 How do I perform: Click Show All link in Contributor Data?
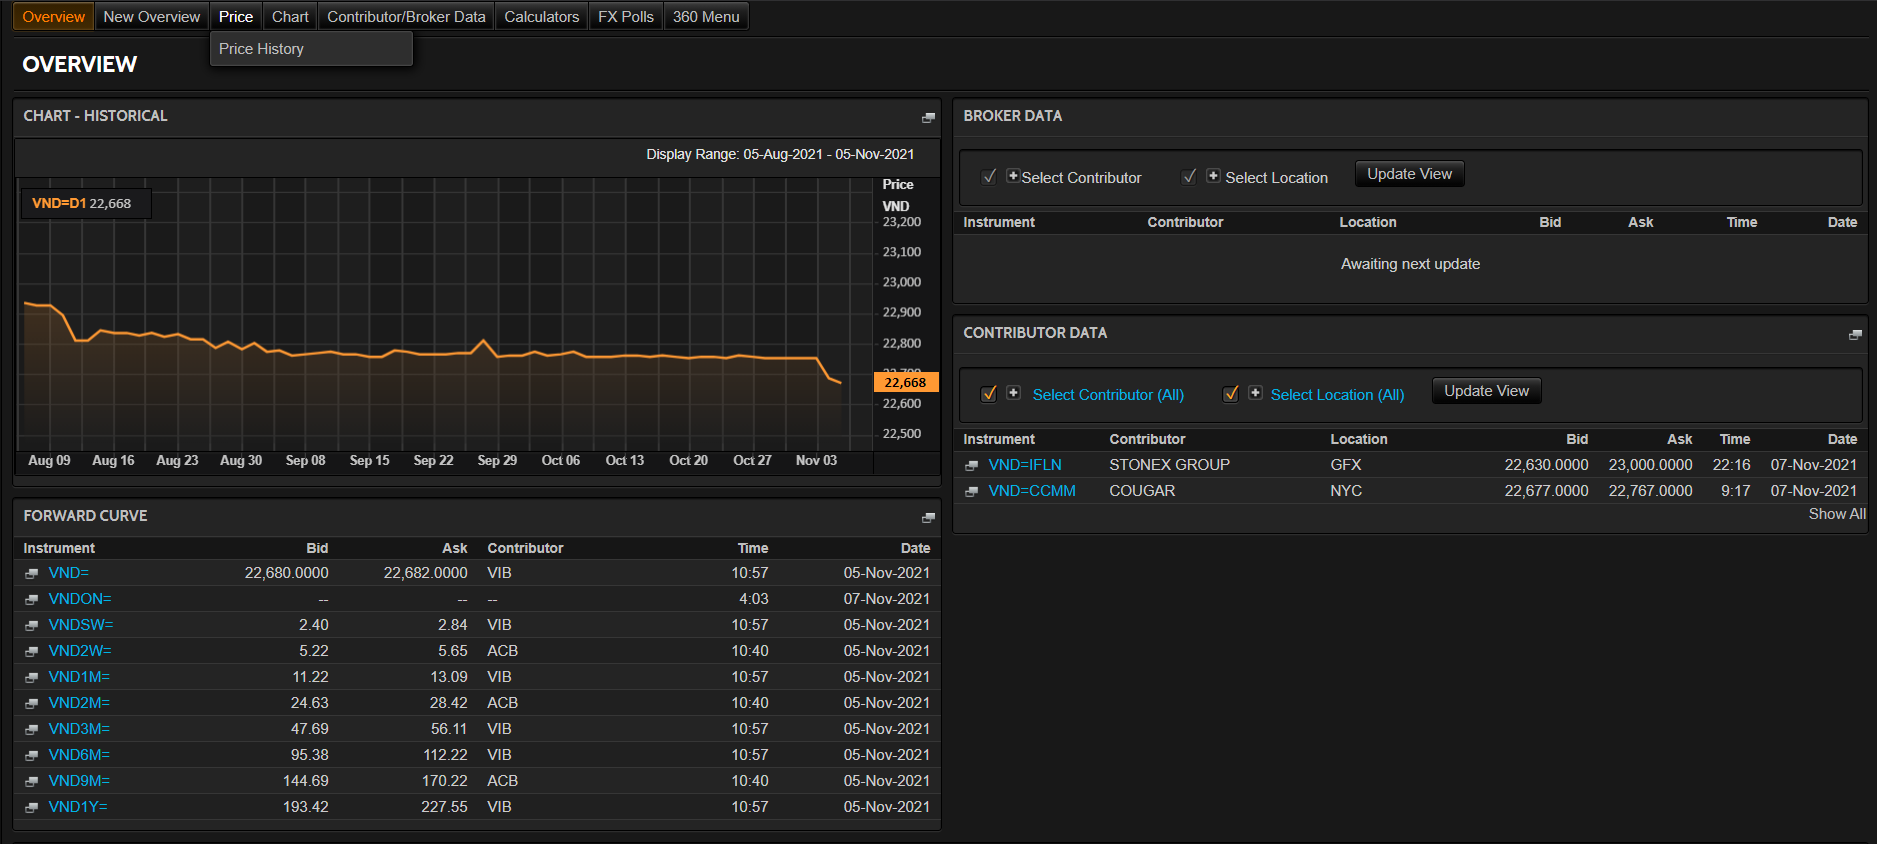1836,514
